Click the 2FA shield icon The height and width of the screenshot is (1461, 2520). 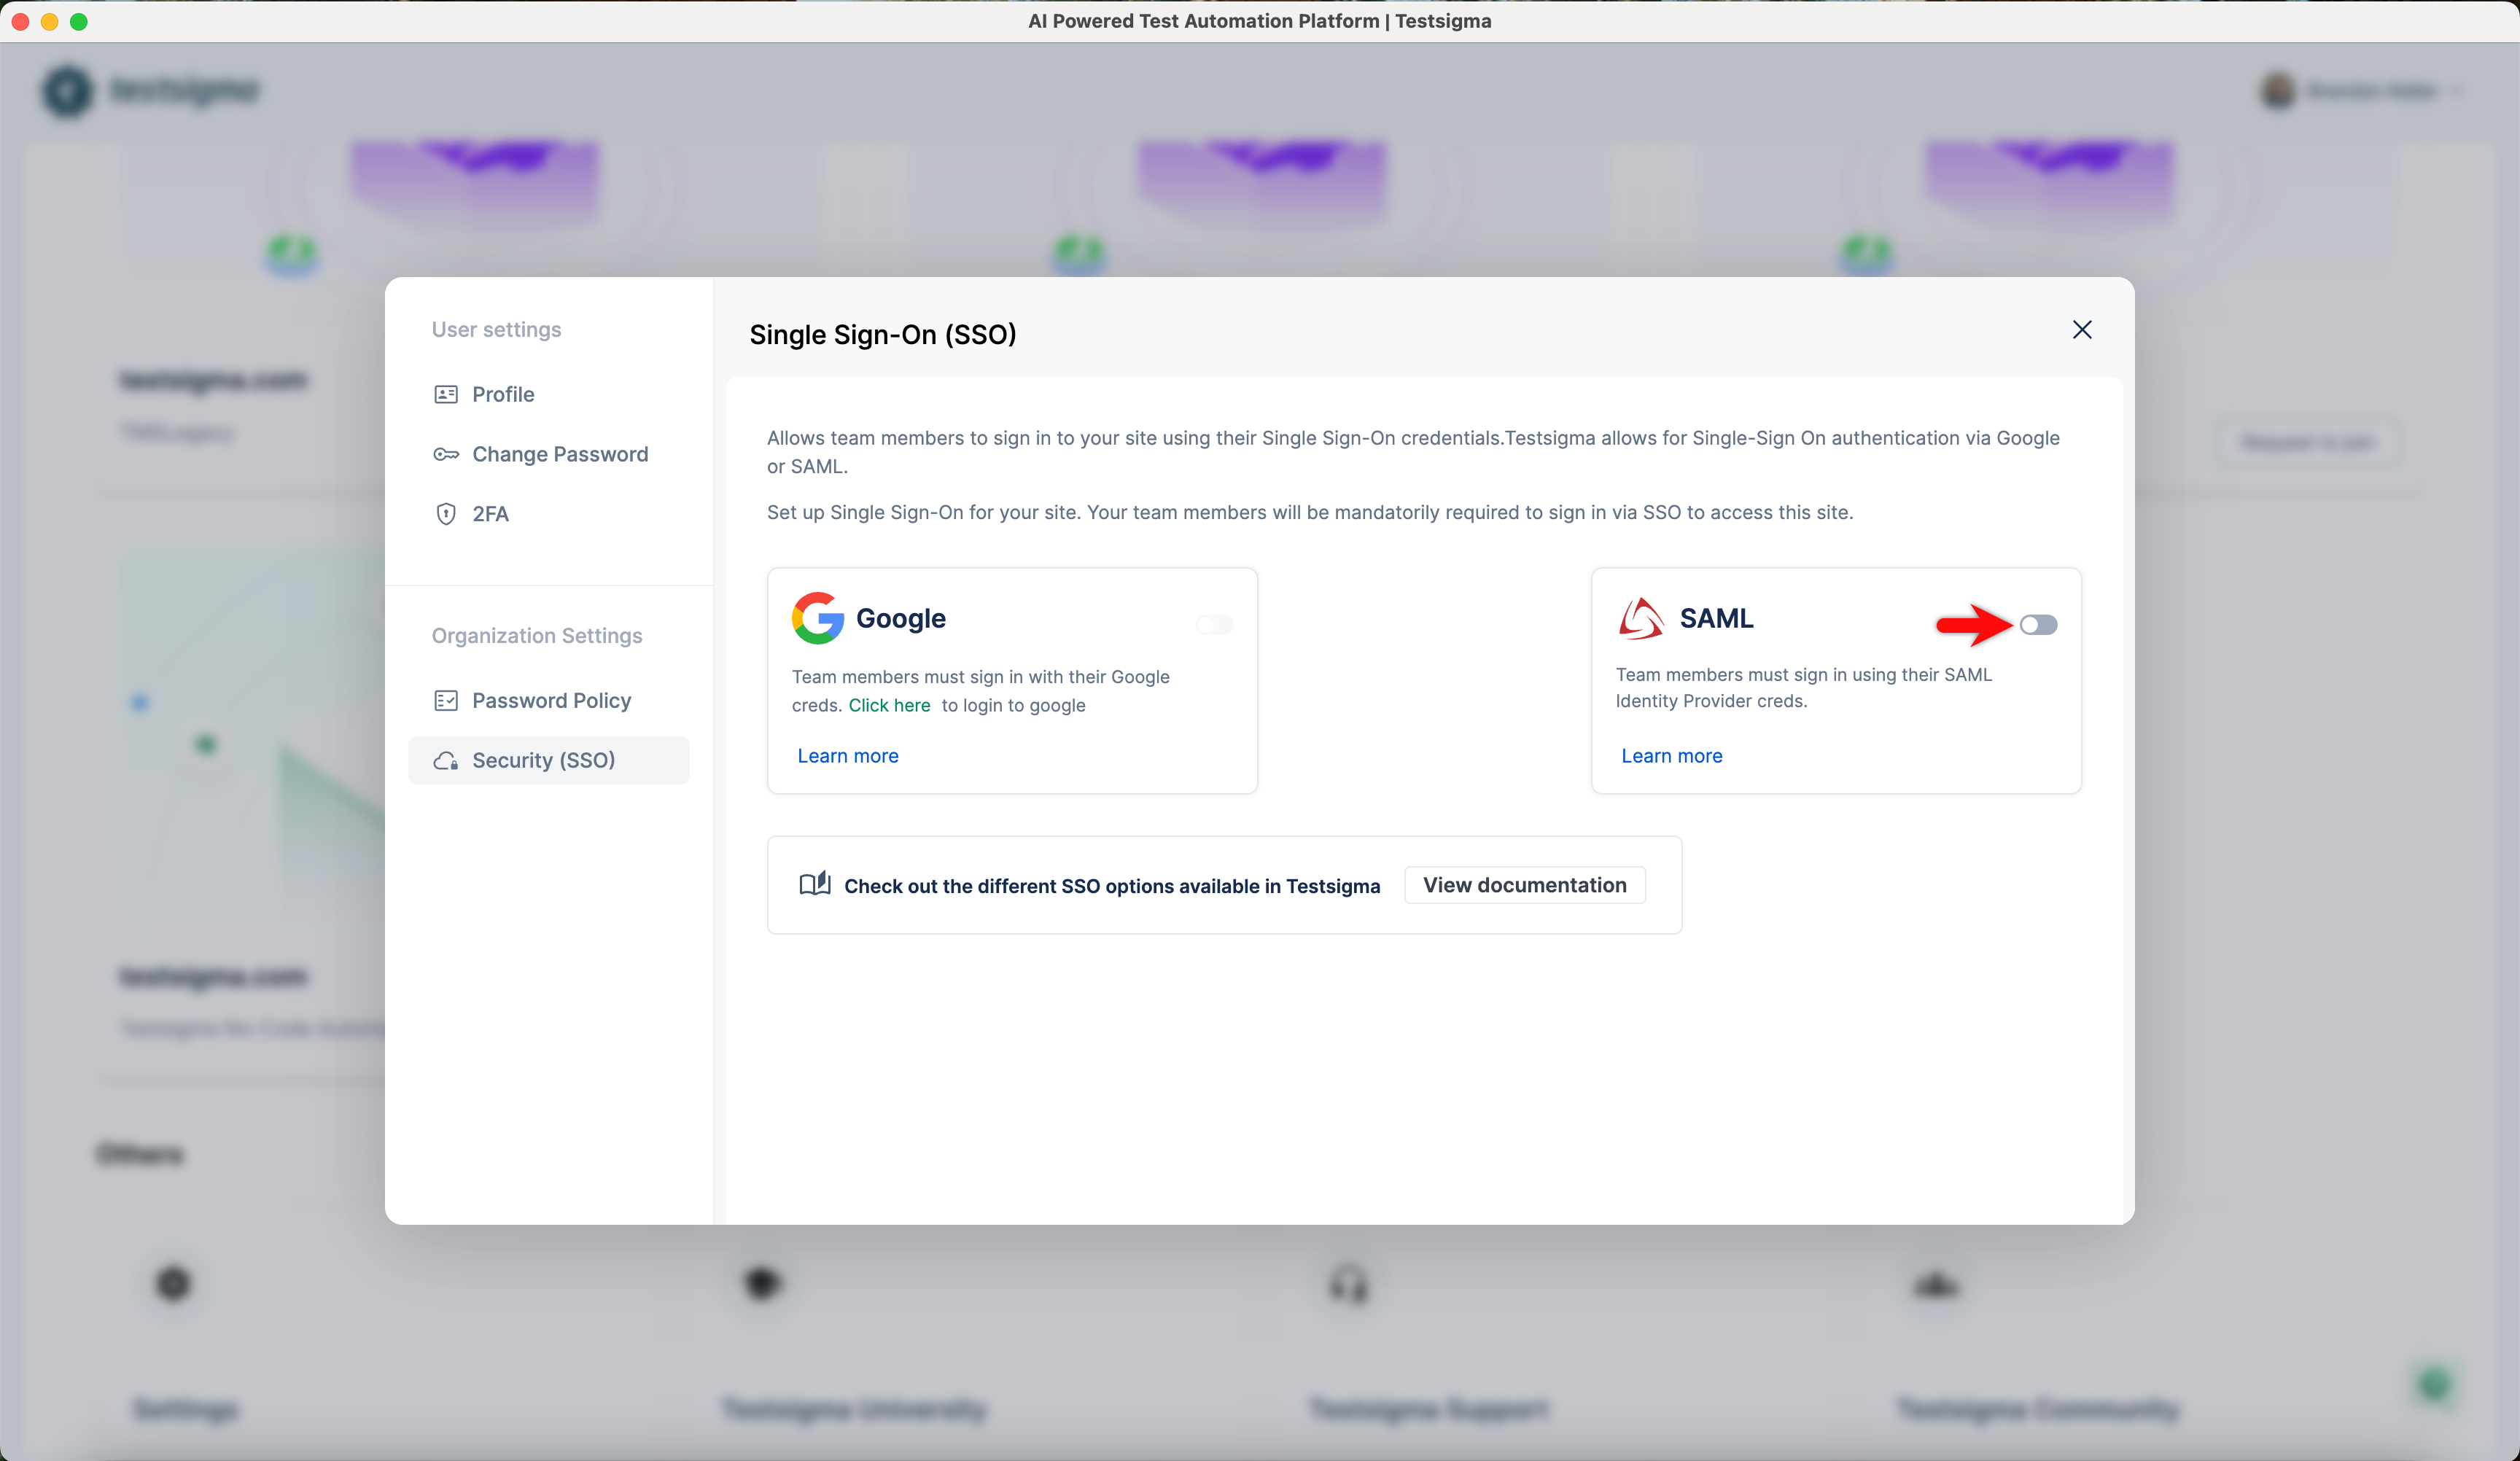446,514
